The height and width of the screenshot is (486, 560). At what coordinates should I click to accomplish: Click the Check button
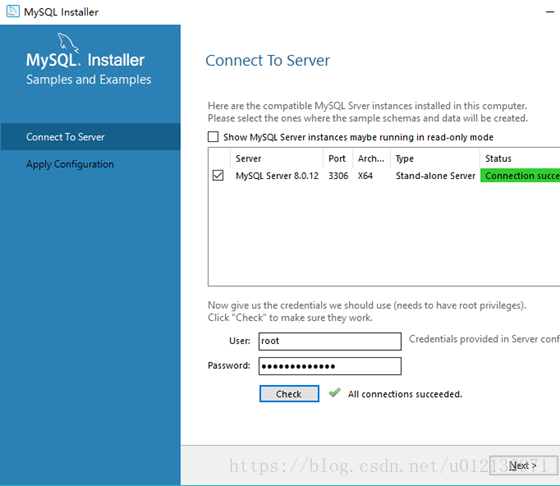pos(289,394)
